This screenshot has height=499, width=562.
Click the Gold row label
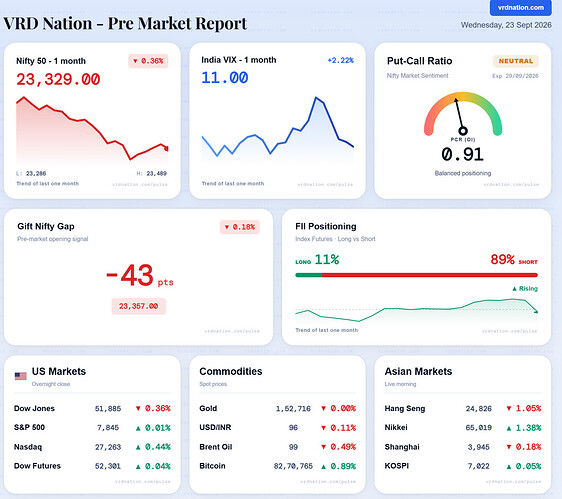pyautogui.click(x=208, y=408)
